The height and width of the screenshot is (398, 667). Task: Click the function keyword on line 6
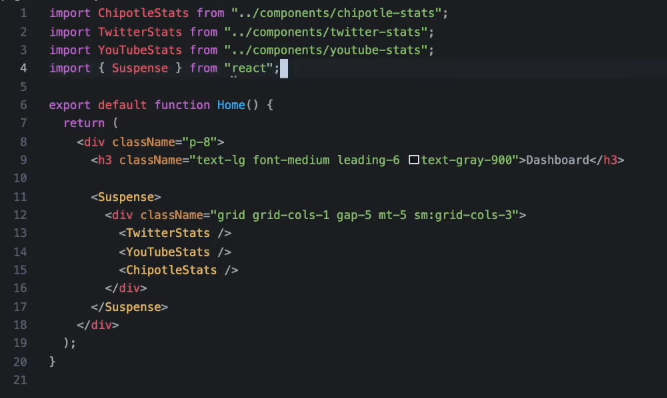tap(182, 105)
